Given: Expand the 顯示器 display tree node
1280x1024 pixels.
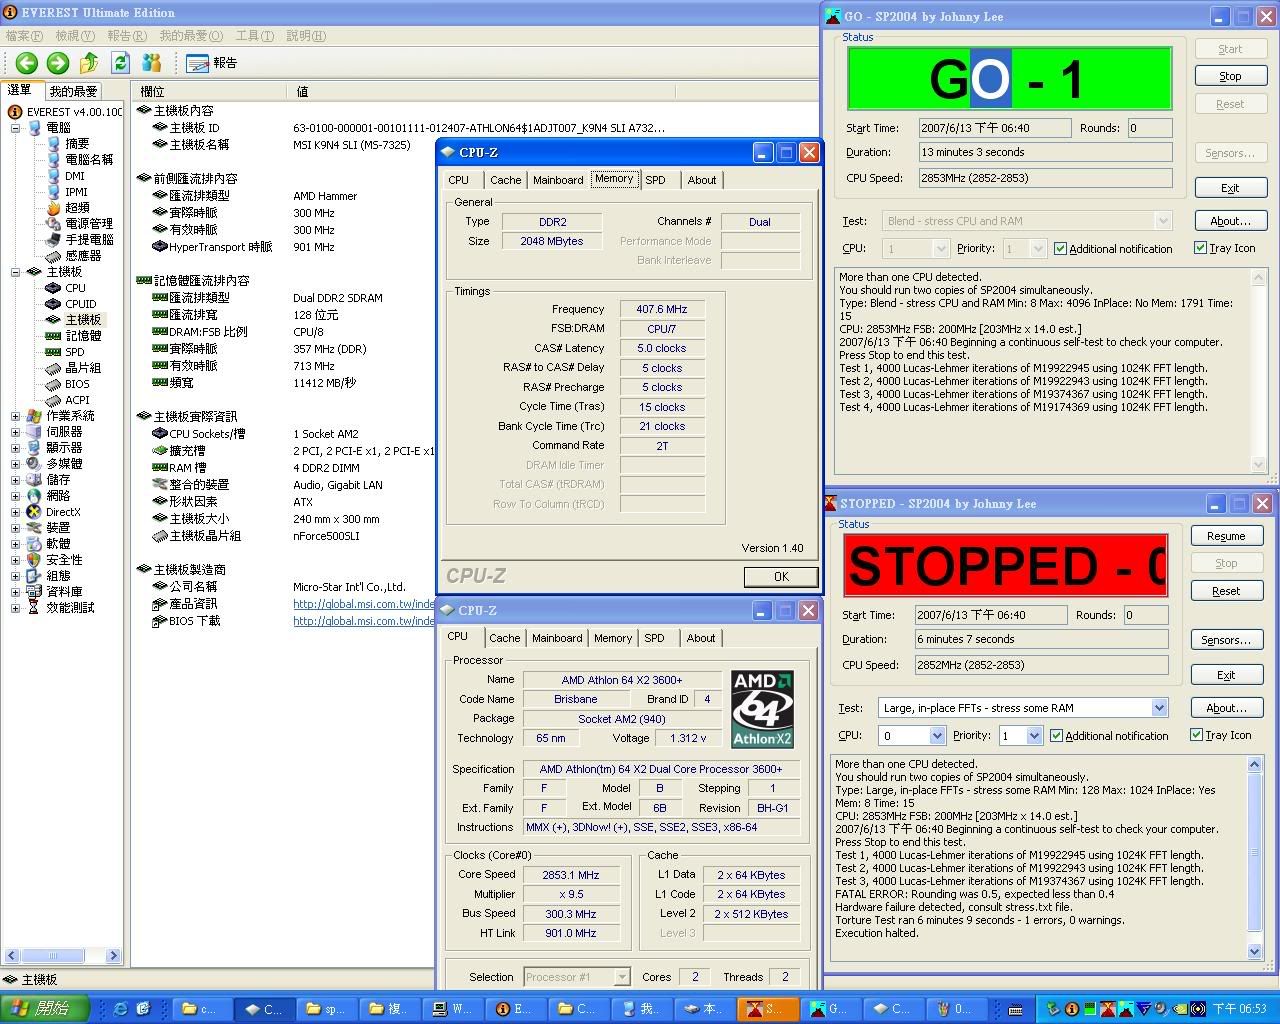Looking at the screenshot, I should point(15,448).
